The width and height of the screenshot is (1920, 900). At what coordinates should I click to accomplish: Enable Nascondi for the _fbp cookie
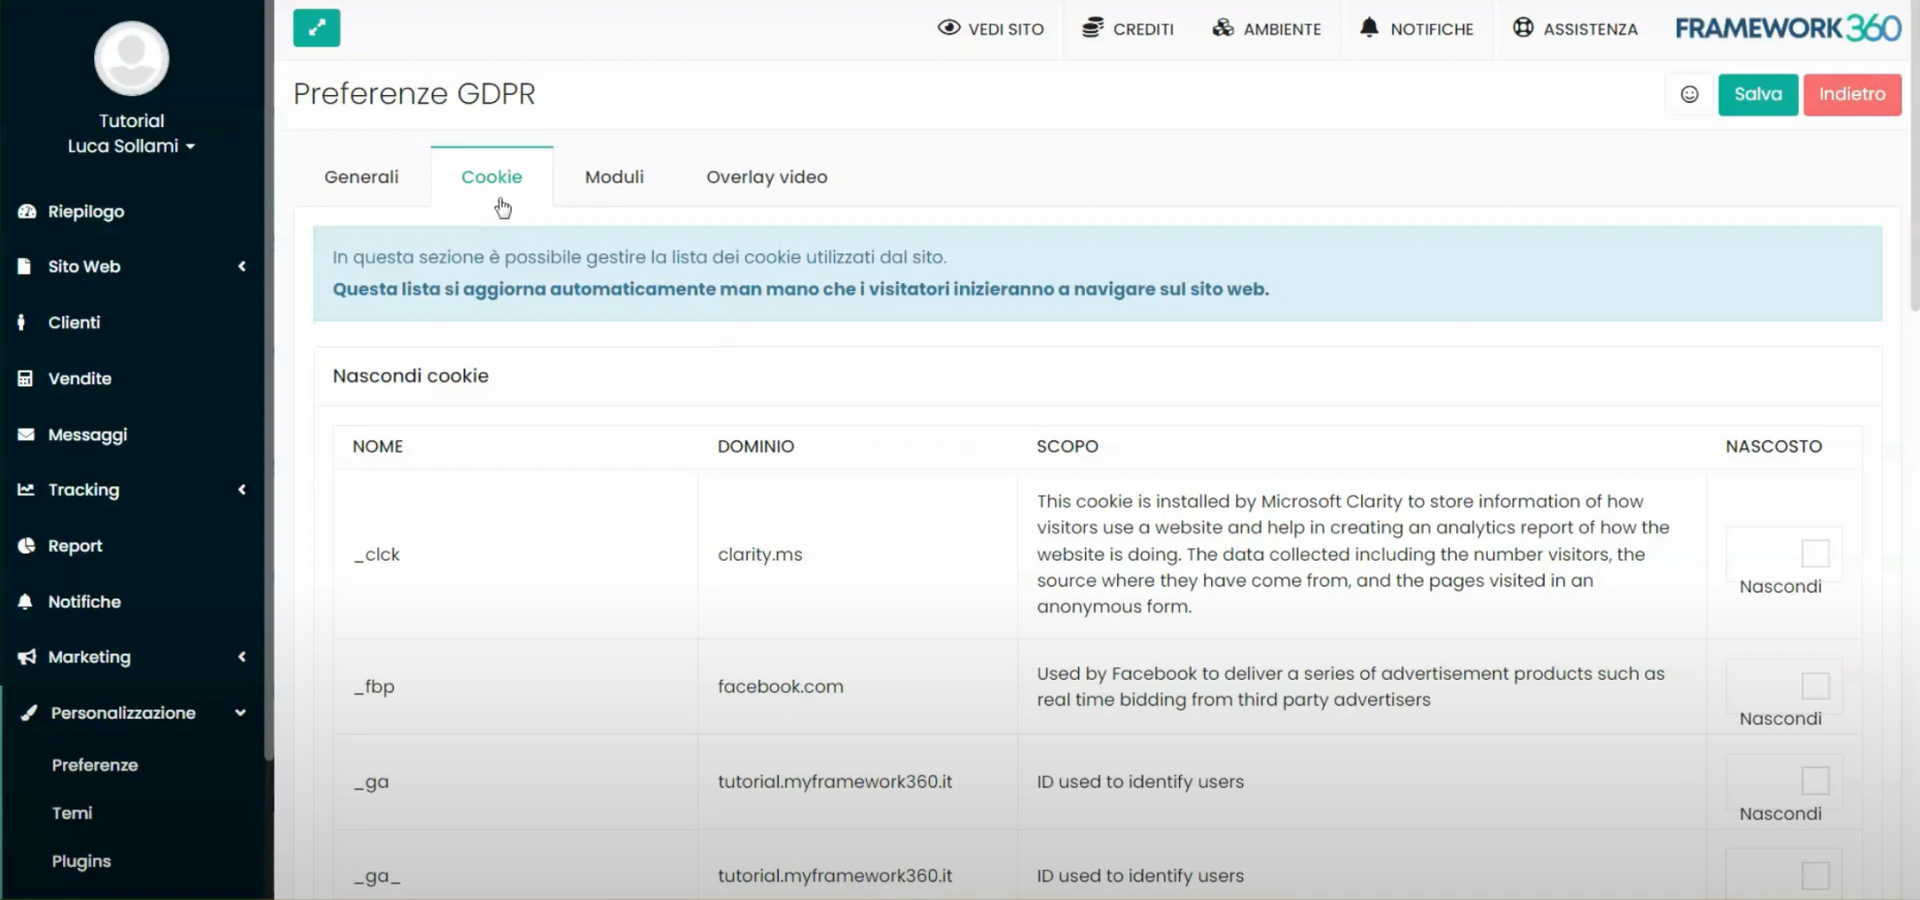(x=1814, y=685)
